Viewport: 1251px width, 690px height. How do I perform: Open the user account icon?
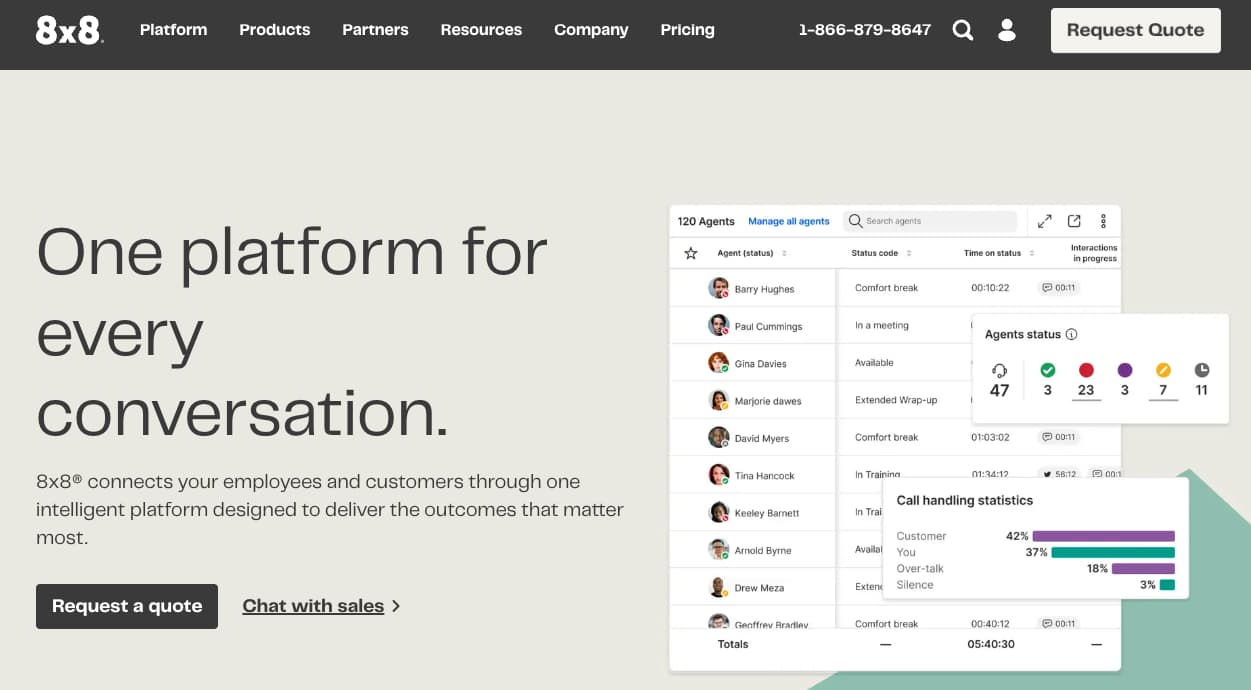(1007, 30)
